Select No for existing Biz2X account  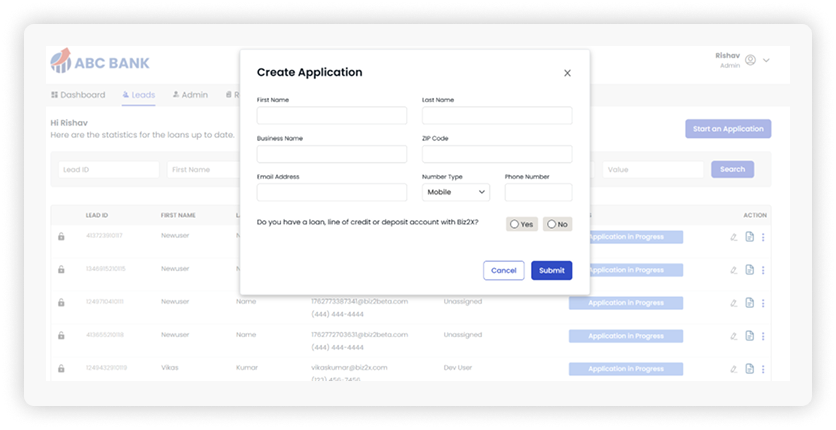pyautogui.click(x=557, y=224)
